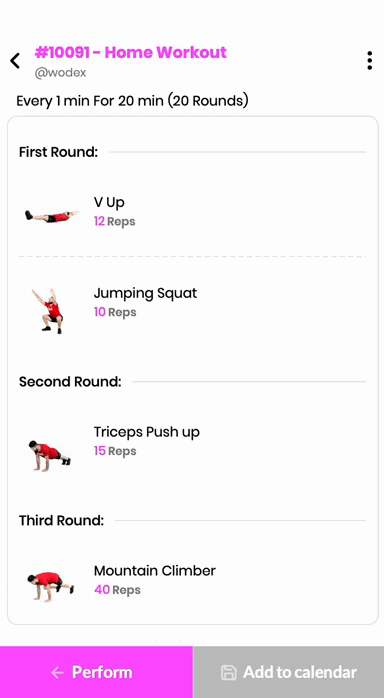Select the V Up exercise name
Image resolution: width=384 pixels, height=698 pixels.
[x=109, y=203]
